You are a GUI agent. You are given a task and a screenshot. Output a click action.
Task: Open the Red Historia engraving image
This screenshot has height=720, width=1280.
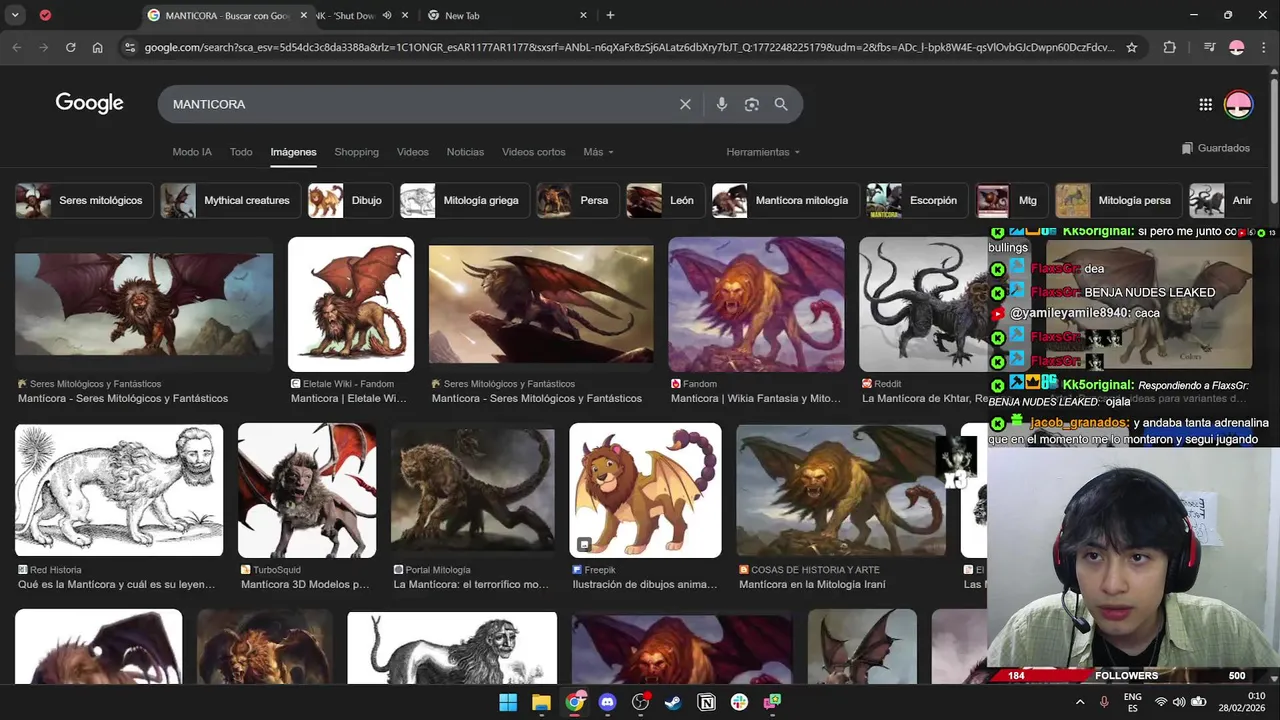119,490
